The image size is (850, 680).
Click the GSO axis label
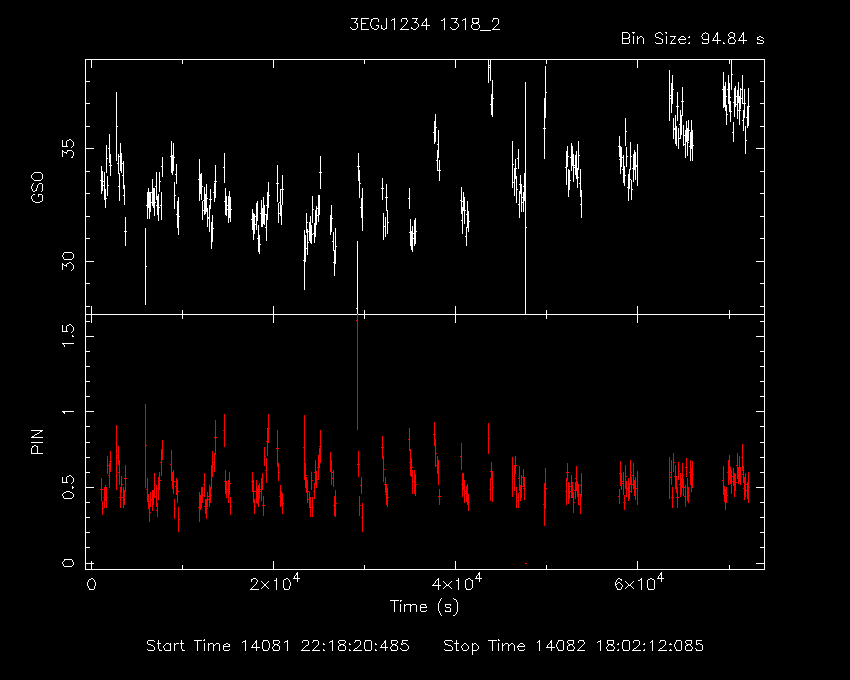point(37,188)
